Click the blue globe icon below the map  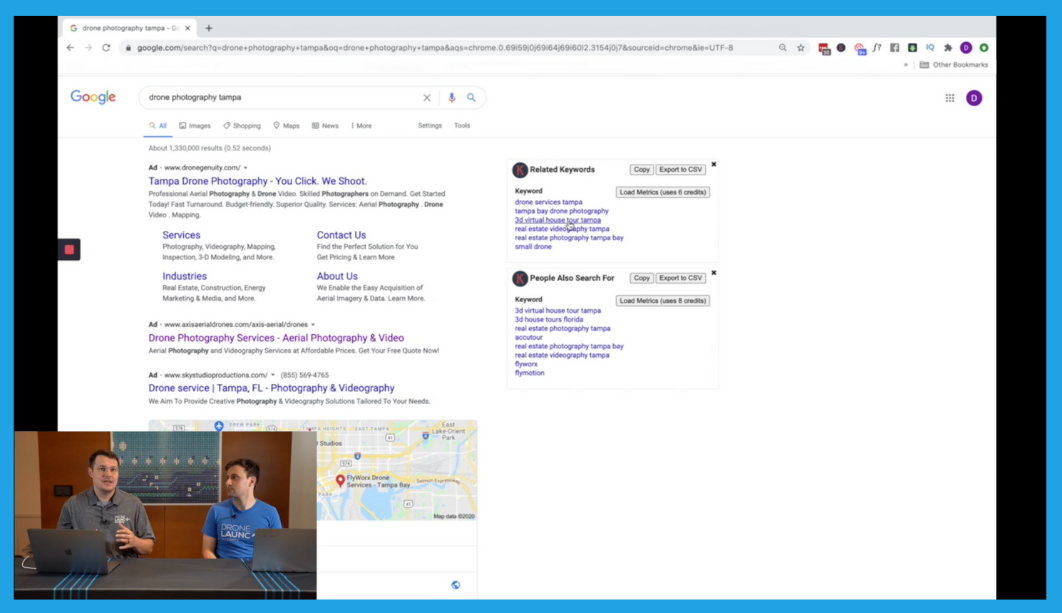456,585
